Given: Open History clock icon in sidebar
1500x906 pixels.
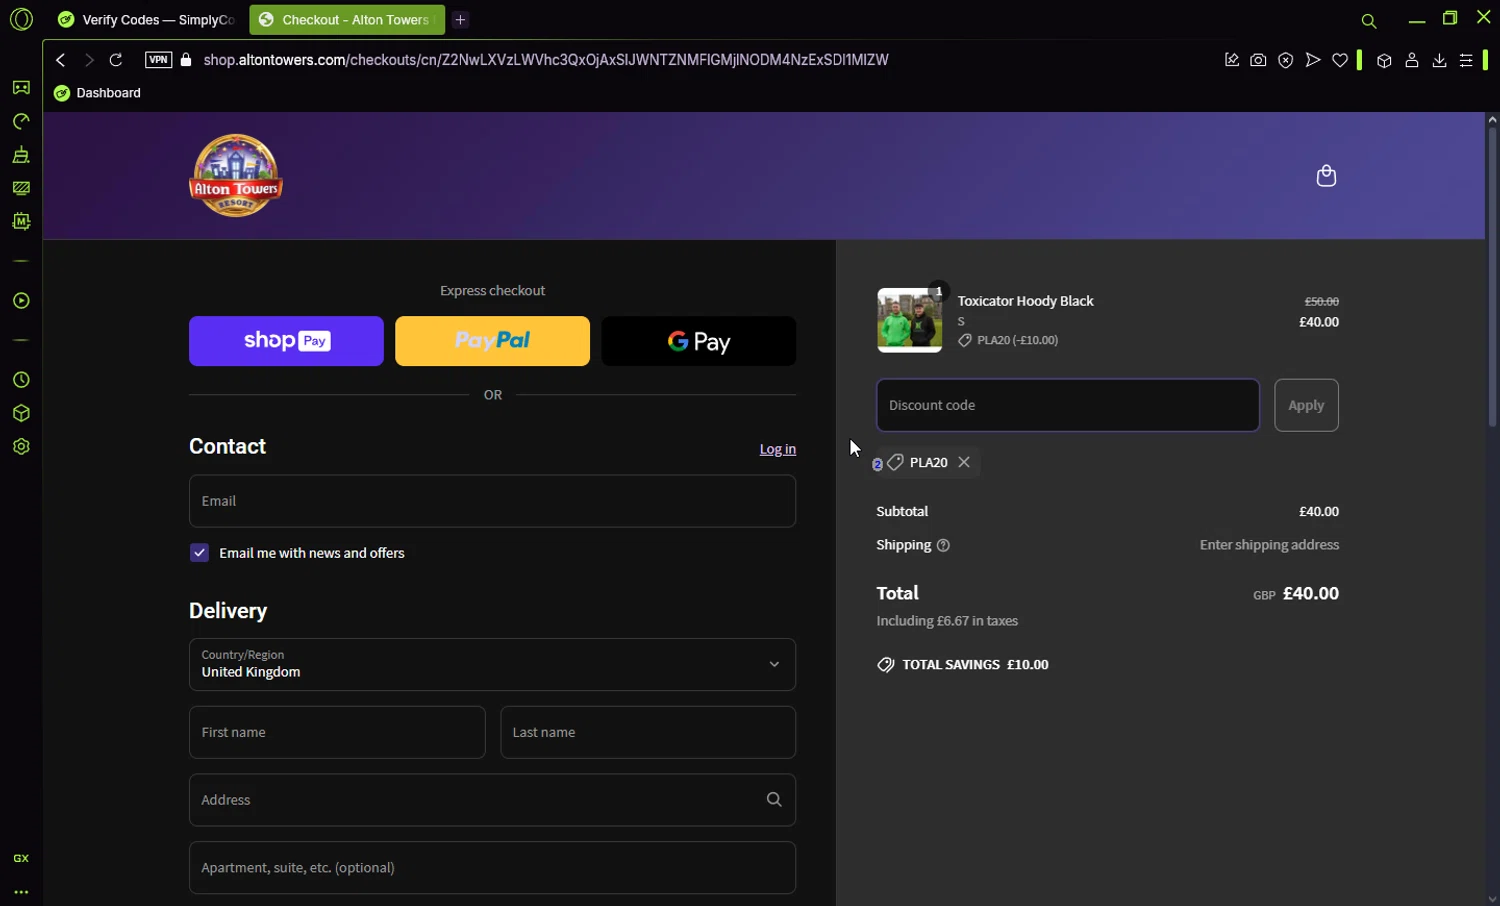Looking at the screenshot, I should 21,380.
